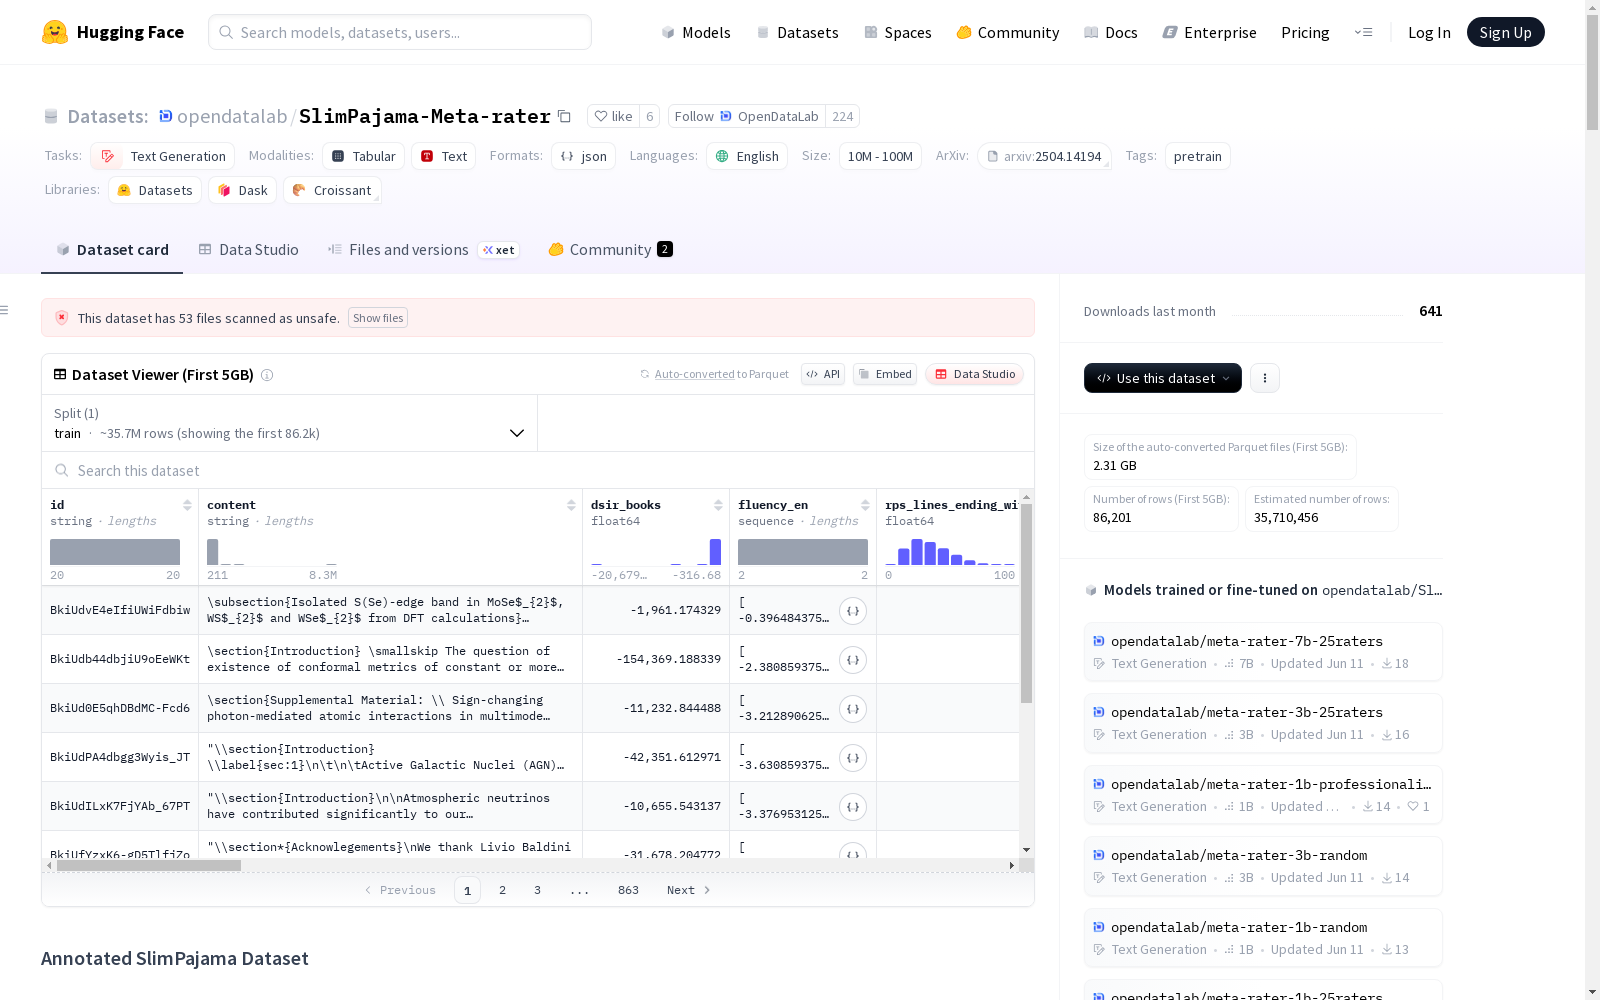Image resolution: width=1600 pixels, height=1000 pixels.
Task: Click Show files in the unsafe warning
Action: [378, 318]
